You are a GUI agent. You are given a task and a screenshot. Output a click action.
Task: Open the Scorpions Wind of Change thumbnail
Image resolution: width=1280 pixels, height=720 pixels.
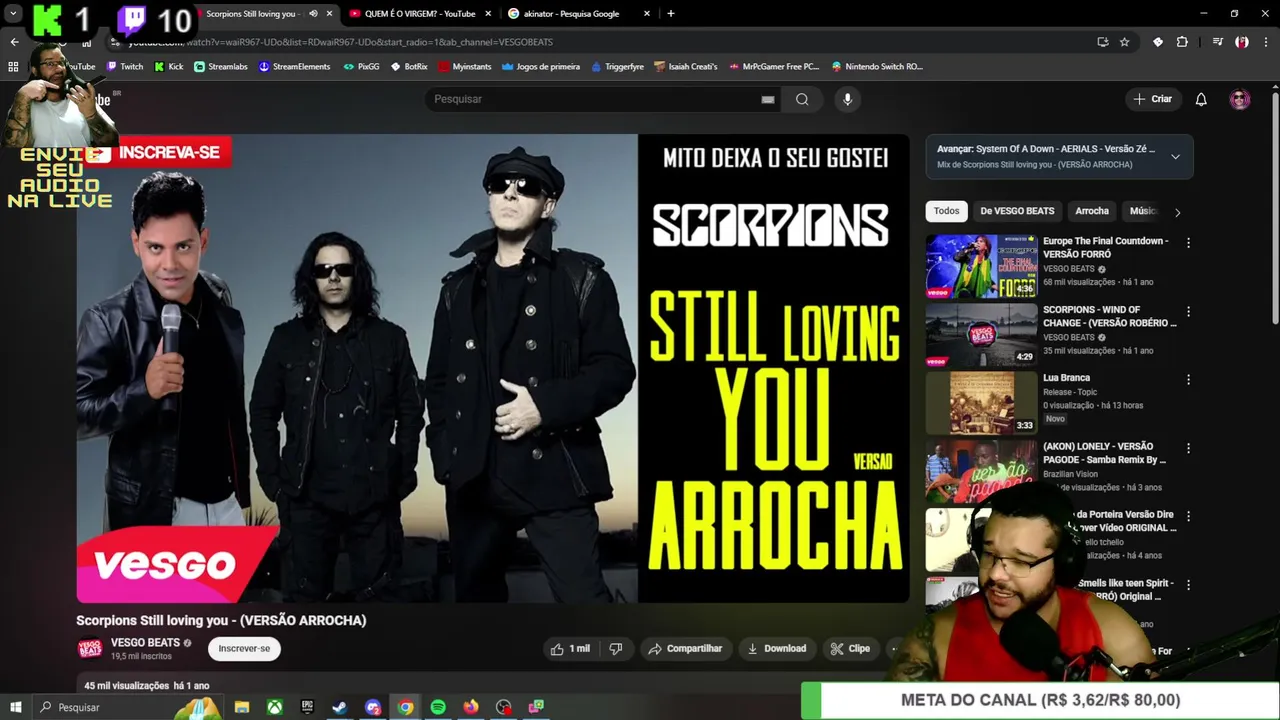tap(981, 335)
